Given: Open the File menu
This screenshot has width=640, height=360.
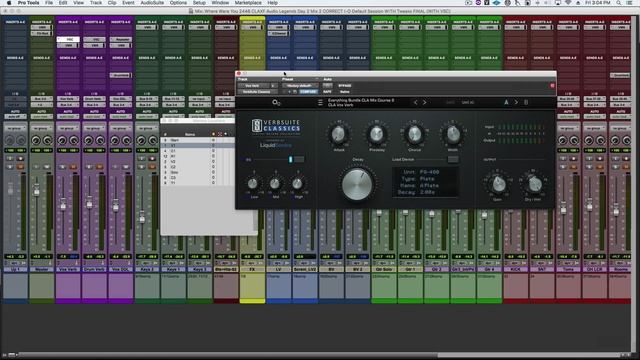Looking at the screenshot, I should pos(49,3).
